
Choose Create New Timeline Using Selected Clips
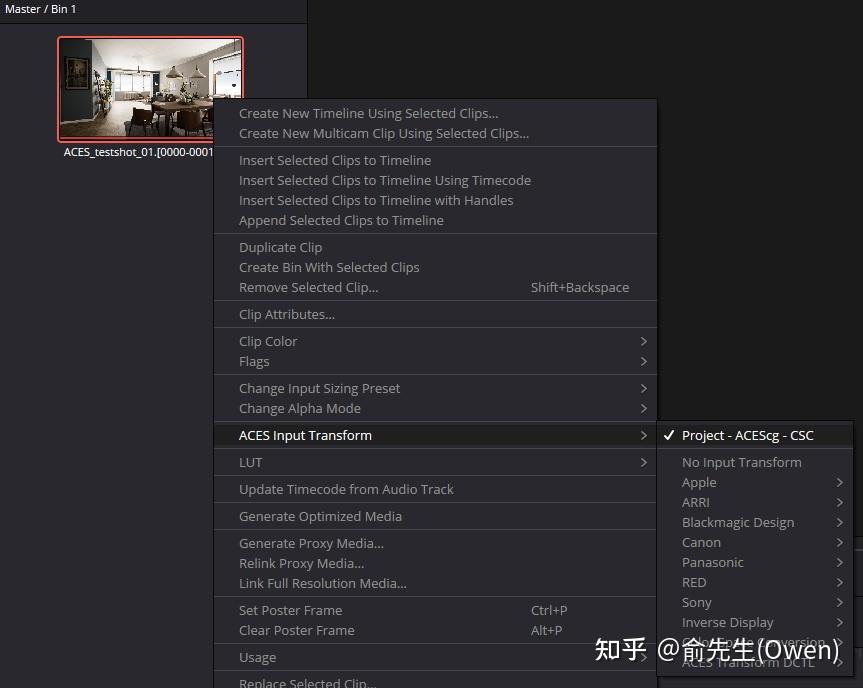pos(369,113)
